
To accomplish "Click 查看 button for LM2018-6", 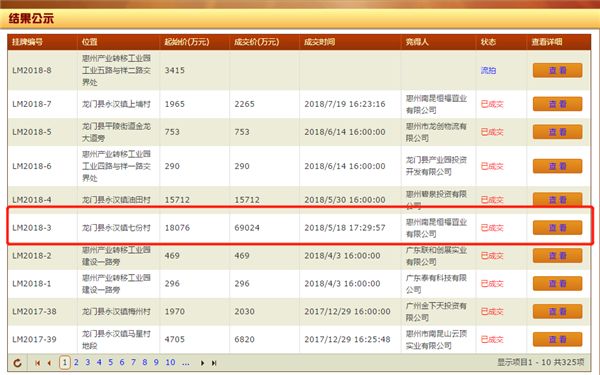I will point(558,166).
